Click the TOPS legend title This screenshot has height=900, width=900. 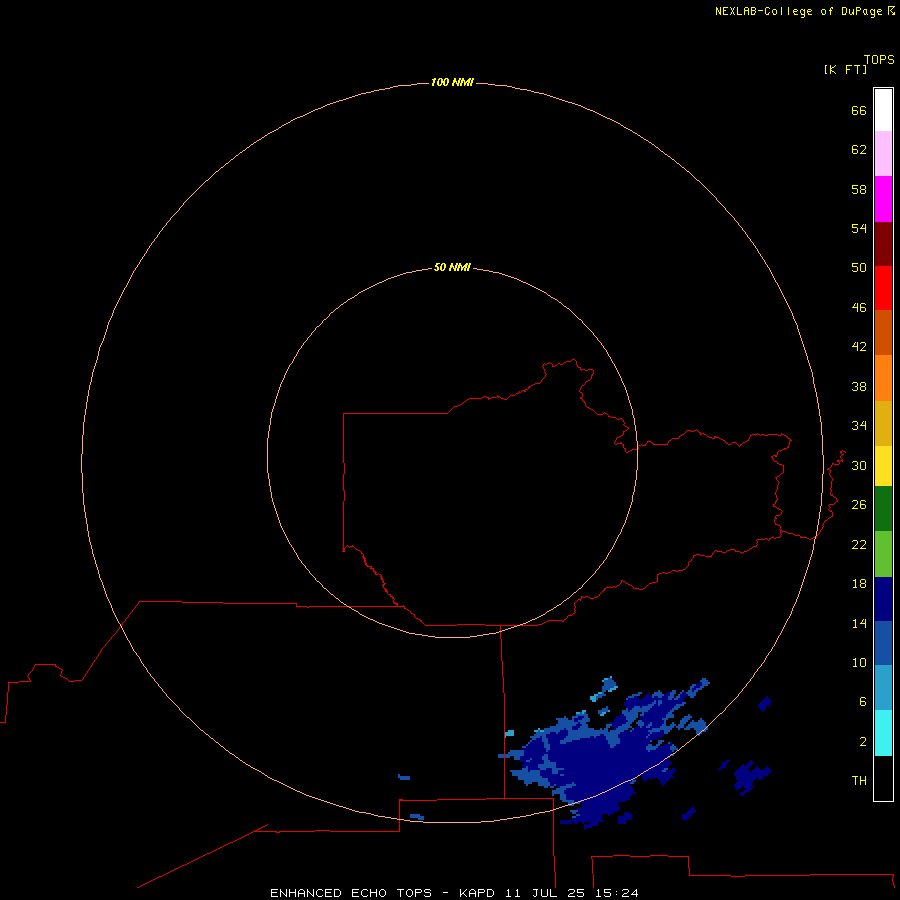coord(879,60)
